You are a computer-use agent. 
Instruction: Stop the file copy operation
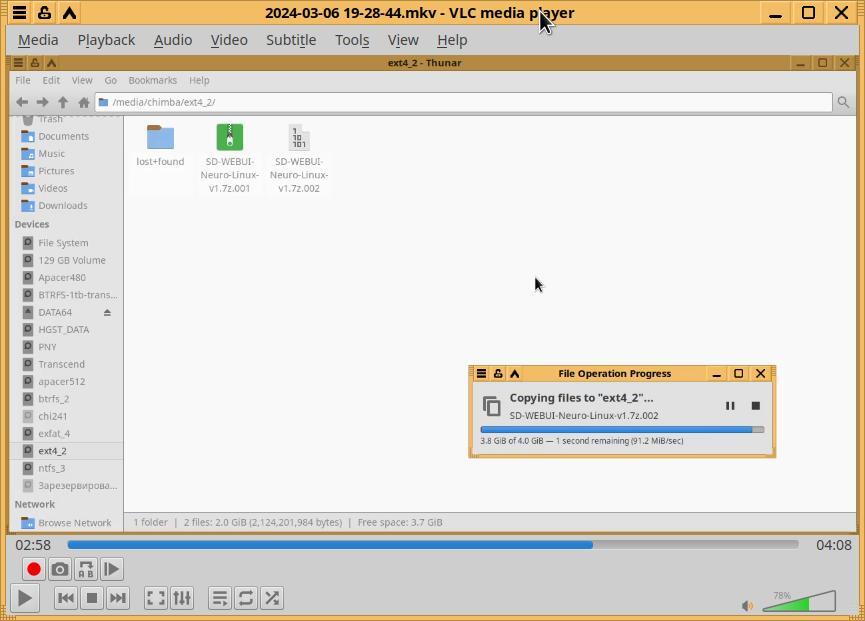756,406
